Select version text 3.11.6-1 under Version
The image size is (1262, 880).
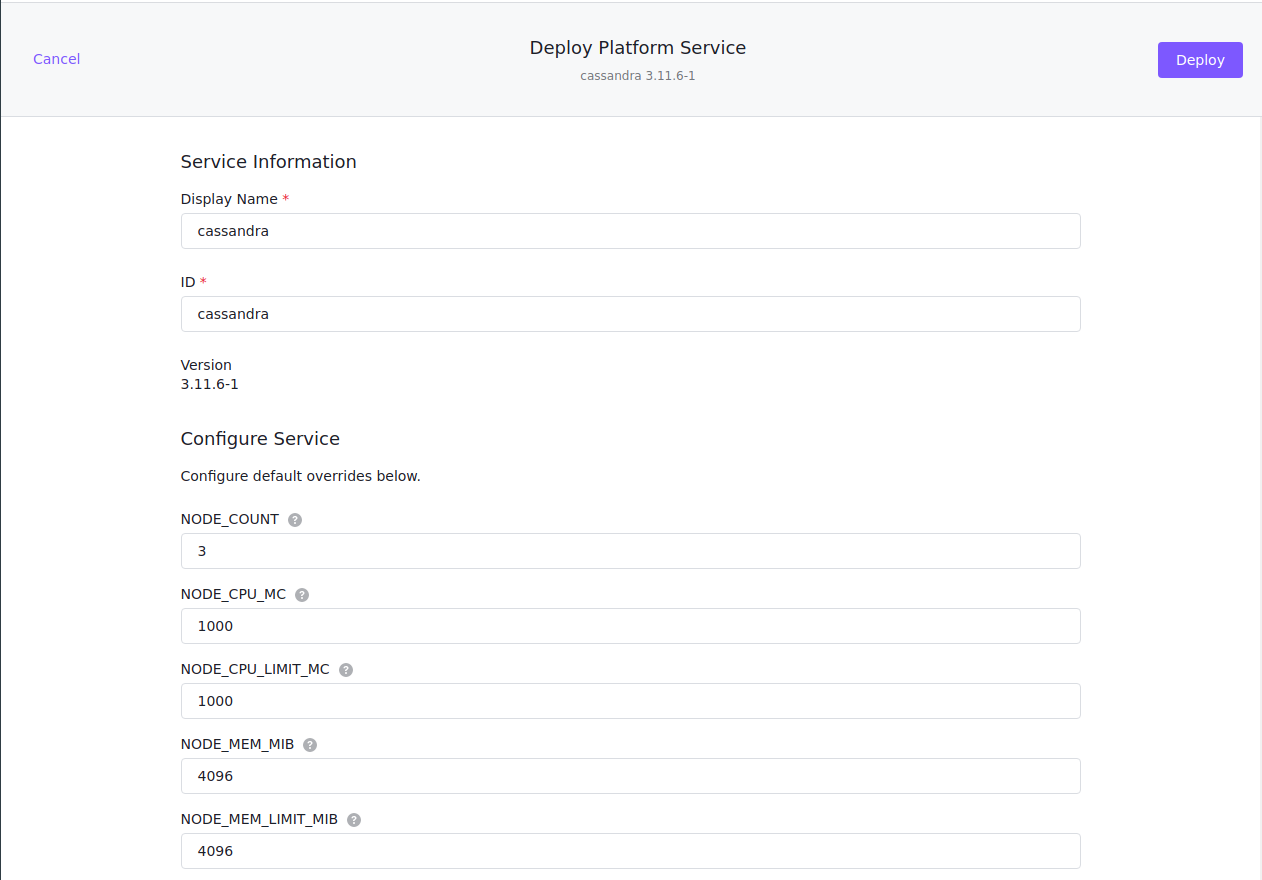210,384
